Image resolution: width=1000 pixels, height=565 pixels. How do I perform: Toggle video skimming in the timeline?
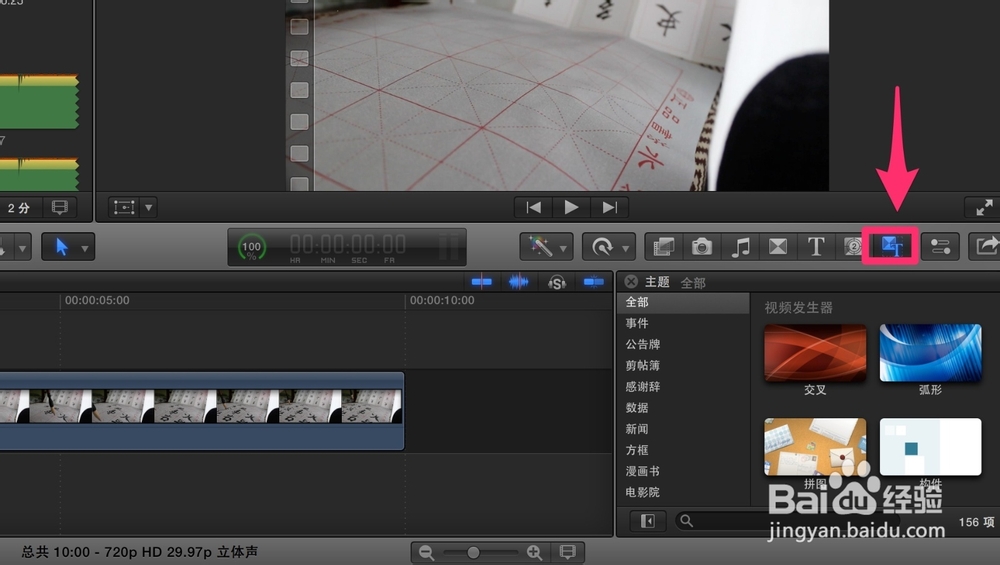click(482, 282)
